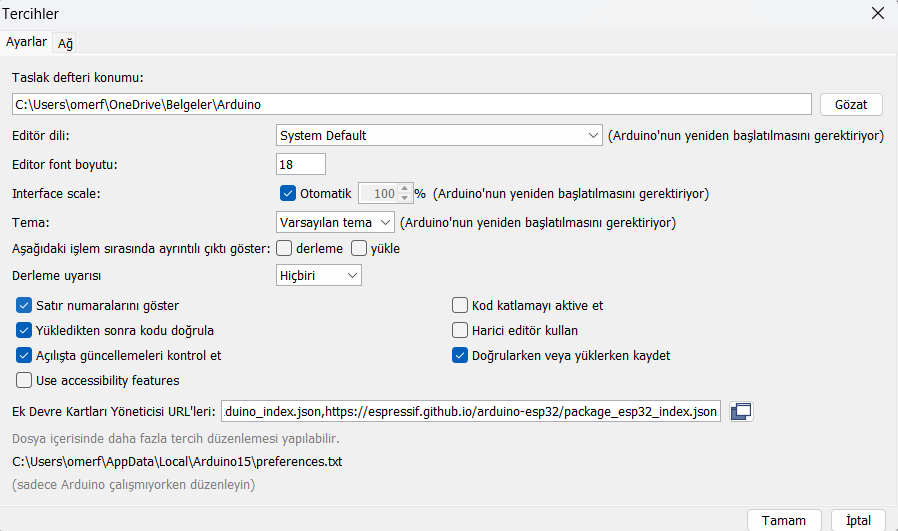
Task: Expand the Editör dili dropdown
Action: (438, 135)
